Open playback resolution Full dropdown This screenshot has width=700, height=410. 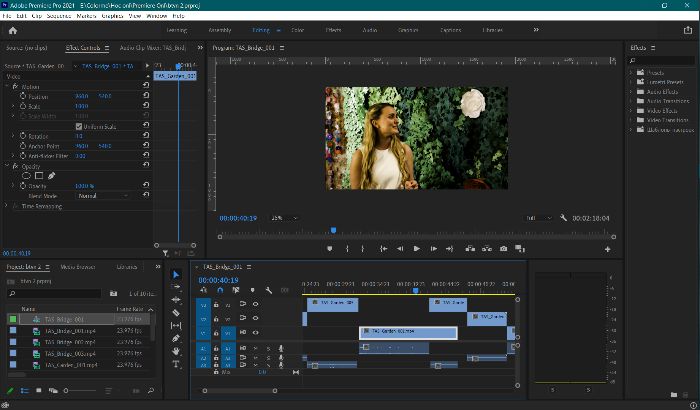(x=539, y=218)
